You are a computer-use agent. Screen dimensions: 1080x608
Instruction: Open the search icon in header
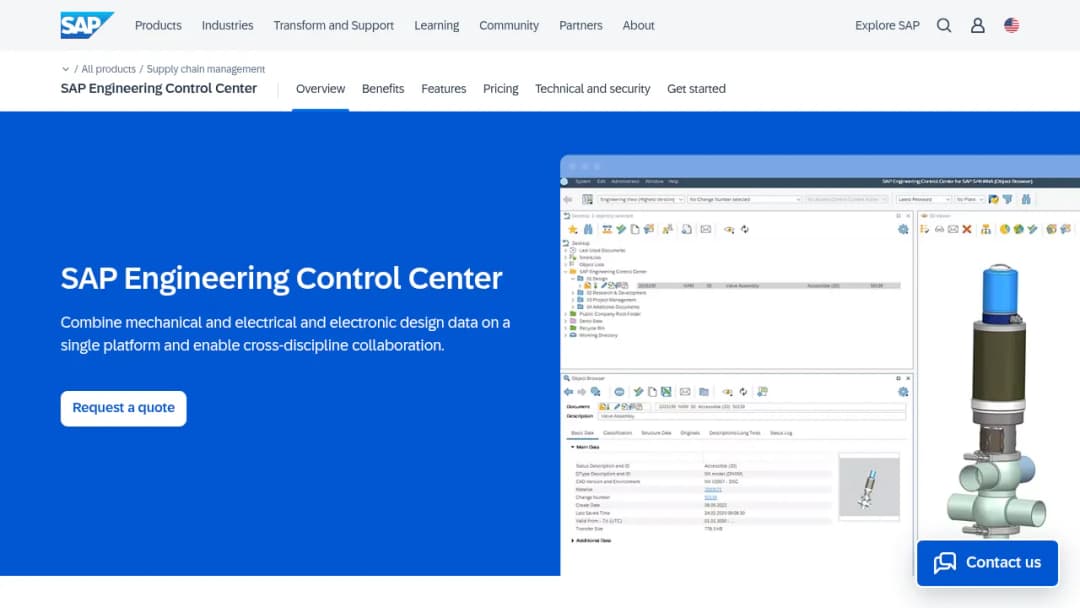(x=944, y=25)
